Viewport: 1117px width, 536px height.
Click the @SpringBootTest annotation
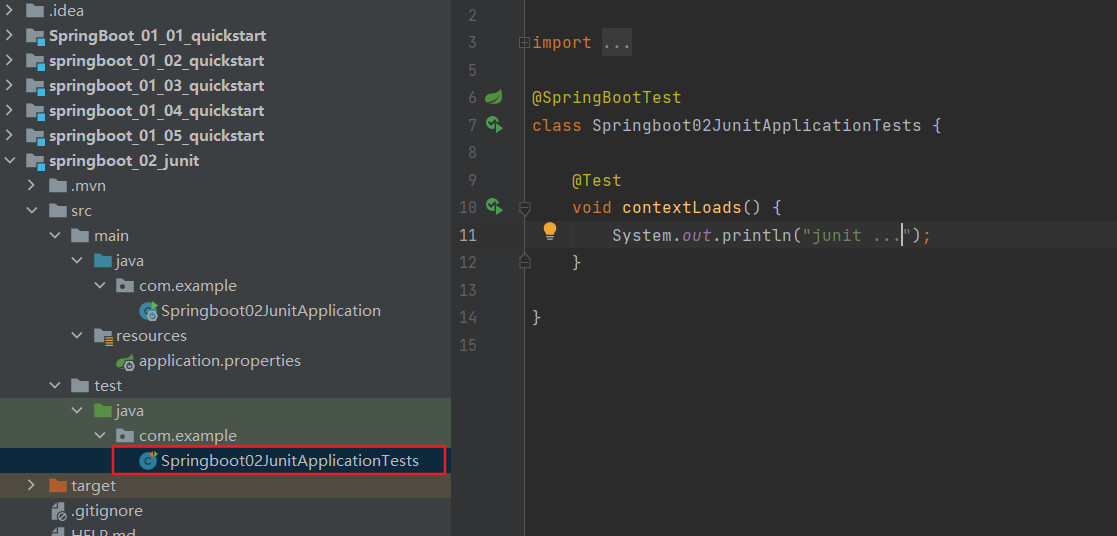click(606, 98)
